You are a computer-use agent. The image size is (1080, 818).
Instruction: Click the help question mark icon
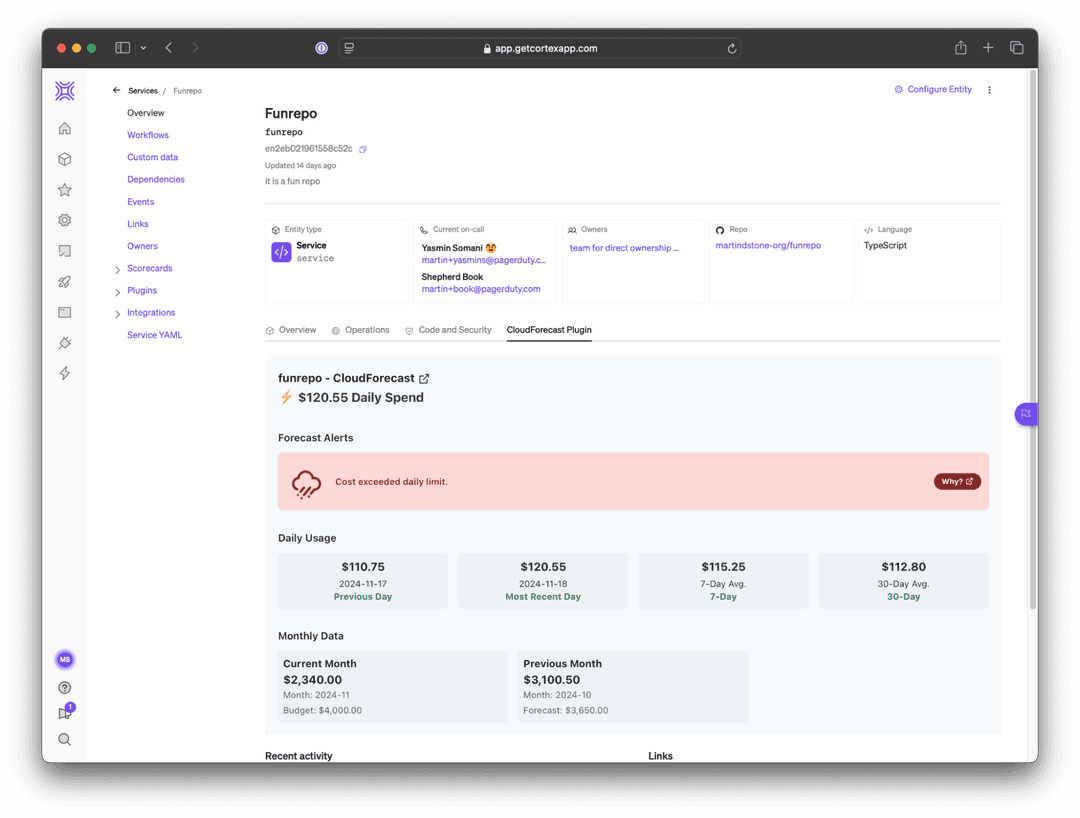[x=64, y=687]
